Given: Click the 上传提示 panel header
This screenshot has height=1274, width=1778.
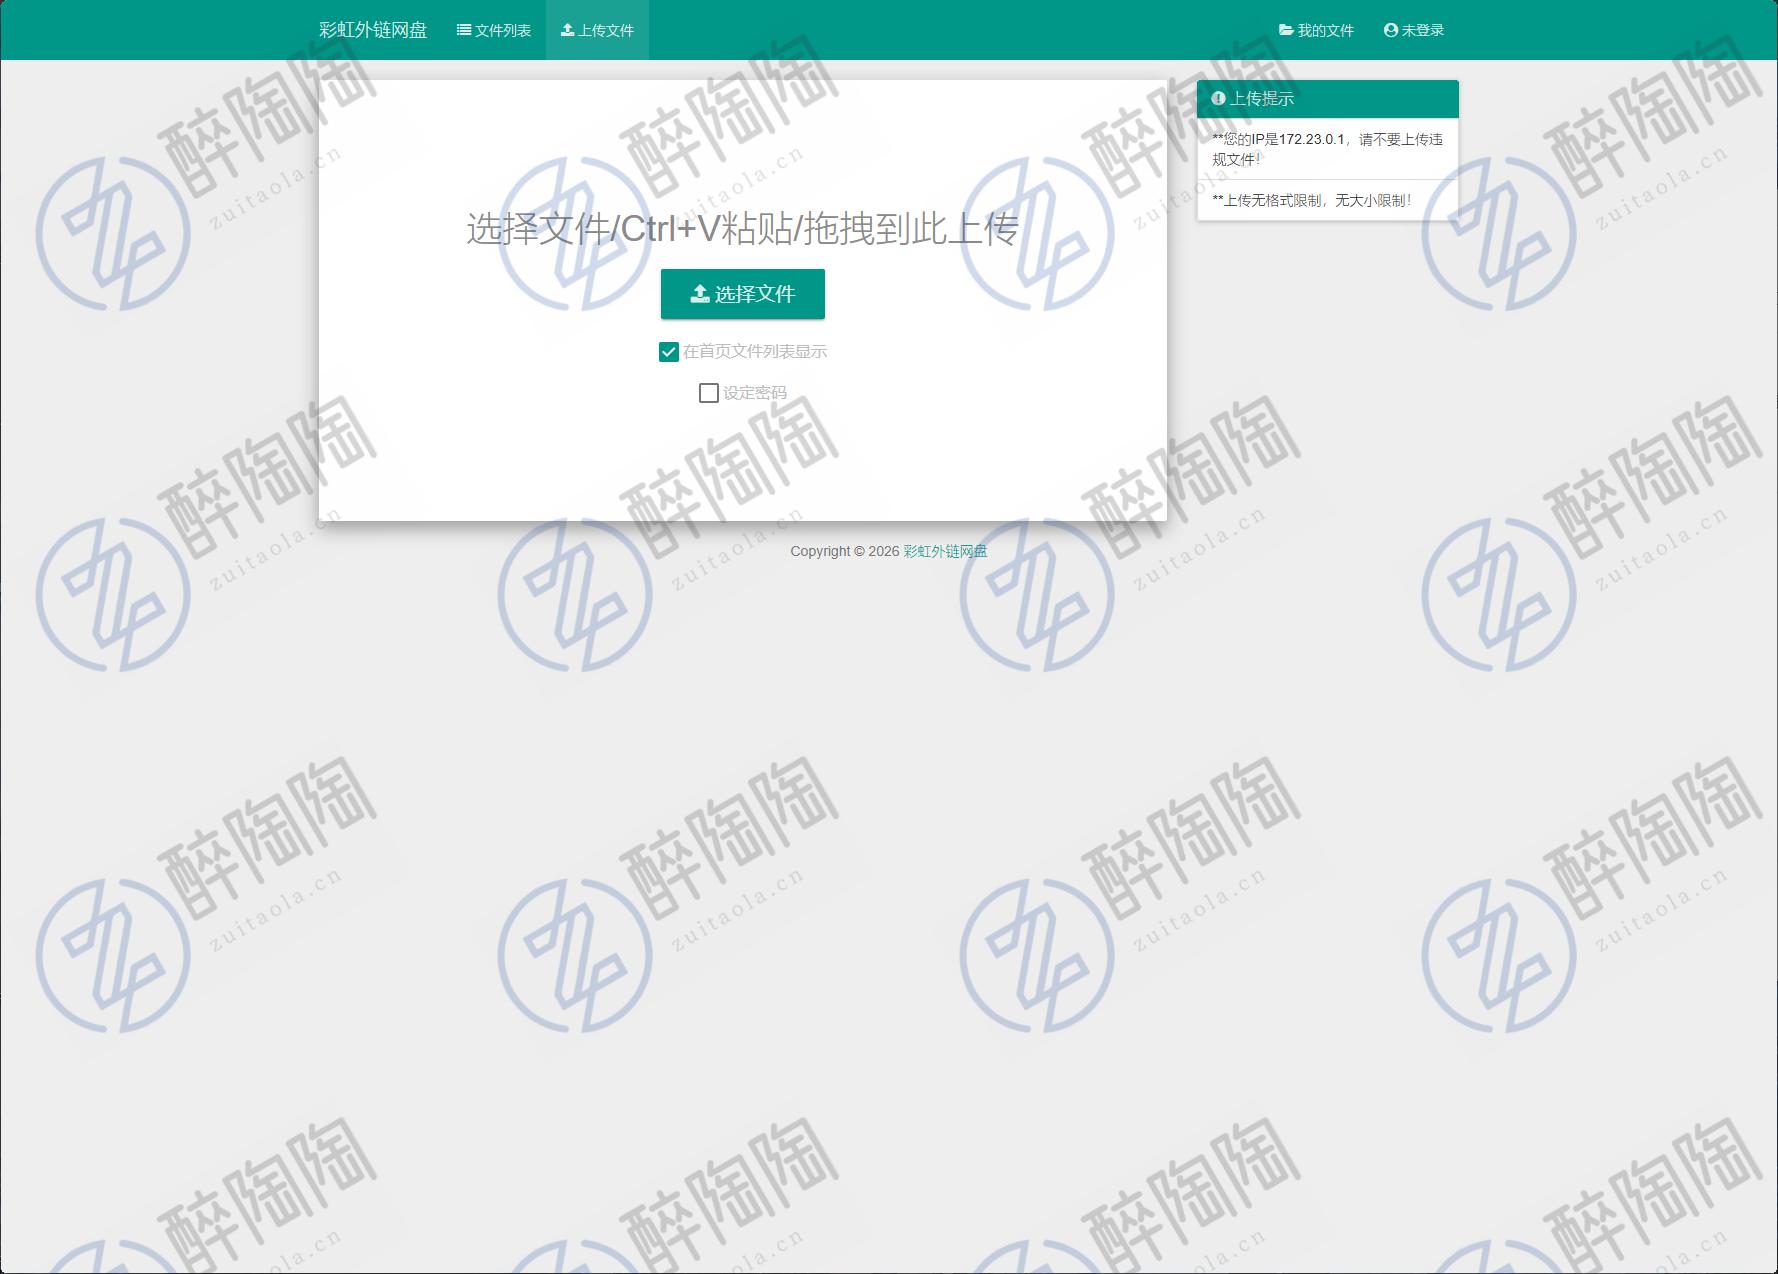Looking at the screenshot, I should pyautogui.click(x=1327, y=98).
